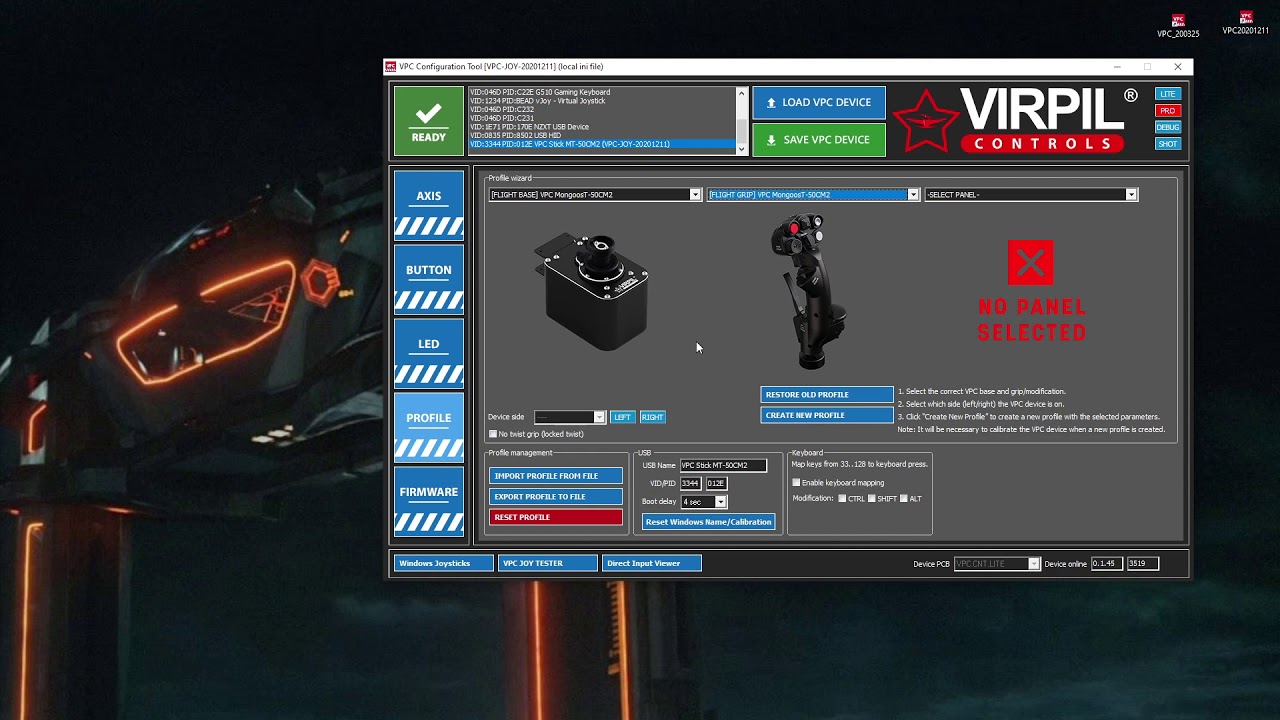Set device side to LEFT
This screenshot has height=720, width=1280.
[x=622, y=417]
